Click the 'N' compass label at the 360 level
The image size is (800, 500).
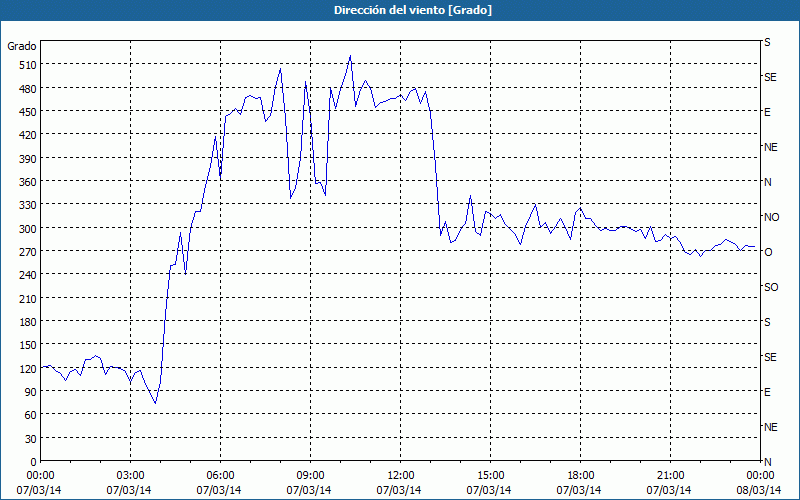click(767, 182)
